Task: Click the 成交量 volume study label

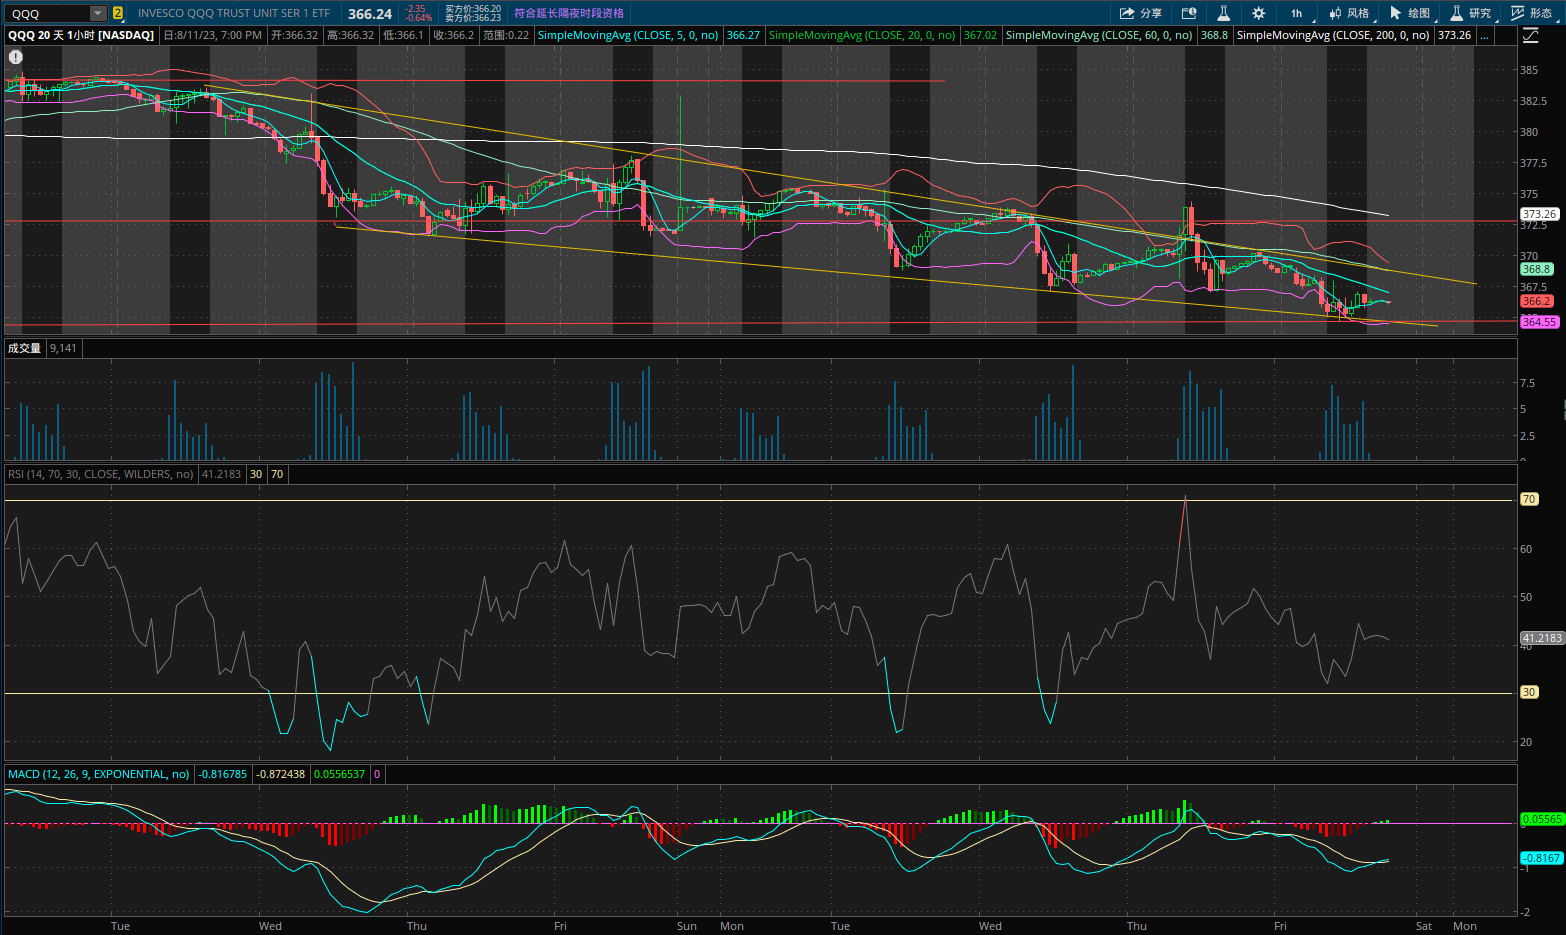Action: [x=25, y=348]
